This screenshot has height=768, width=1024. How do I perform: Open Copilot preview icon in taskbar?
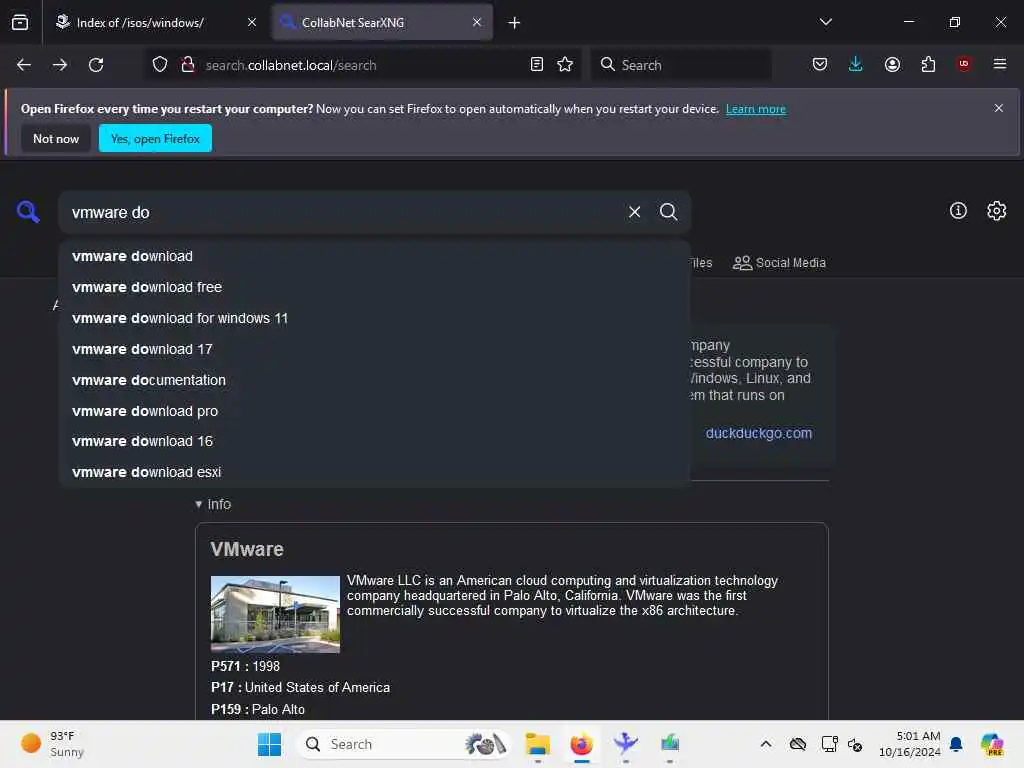tap(991, 744)
